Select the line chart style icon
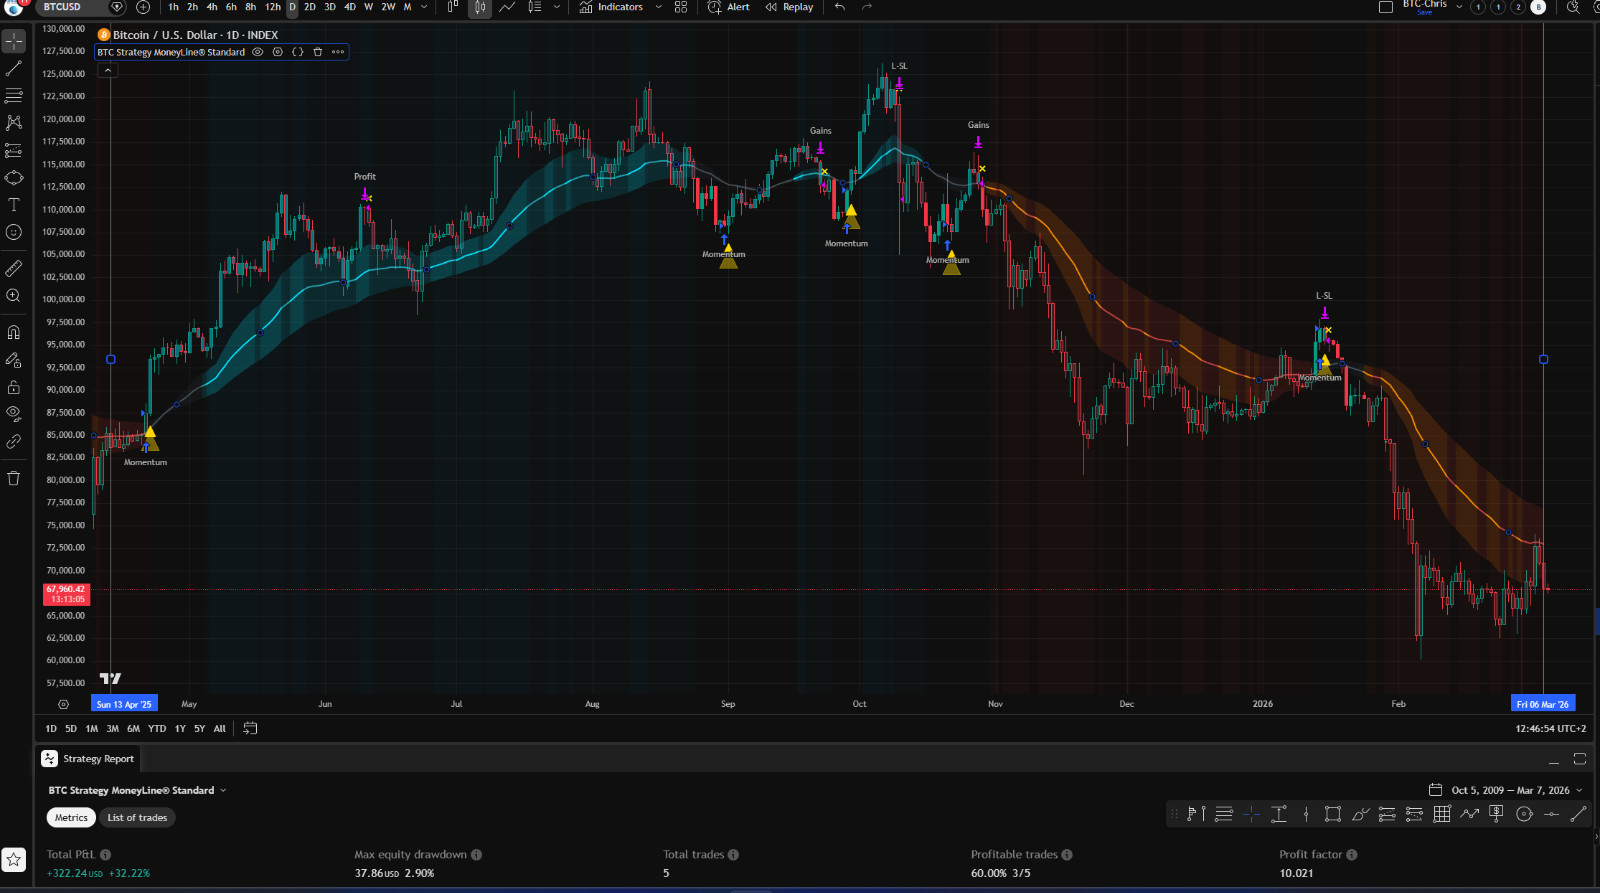This screenshot has width=1600, height=893. coord(507,7)
